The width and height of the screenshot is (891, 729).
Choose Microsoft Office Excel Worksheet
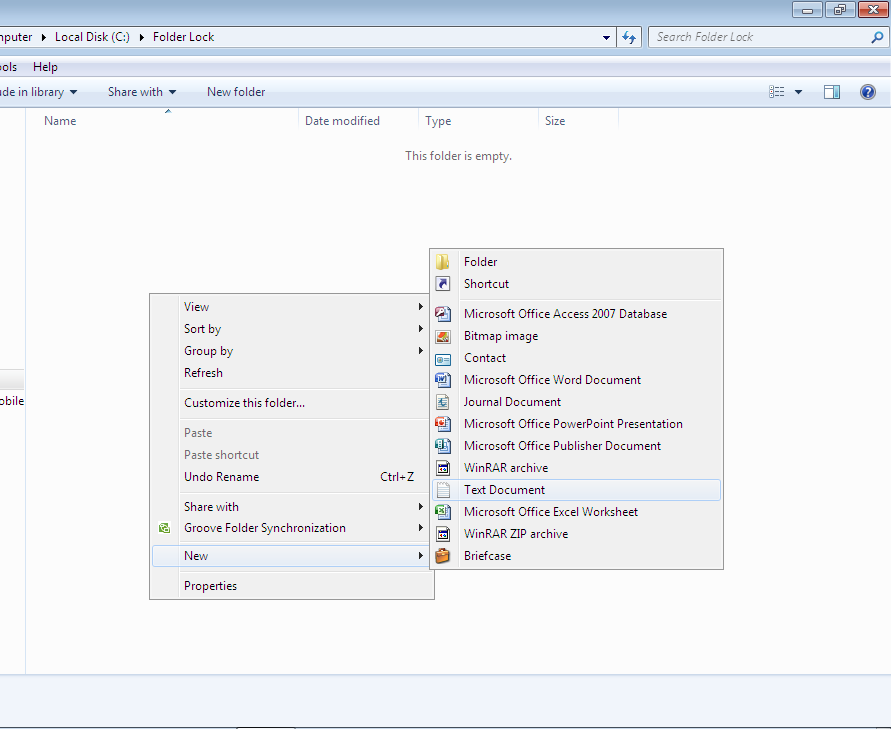pos(576,512)
